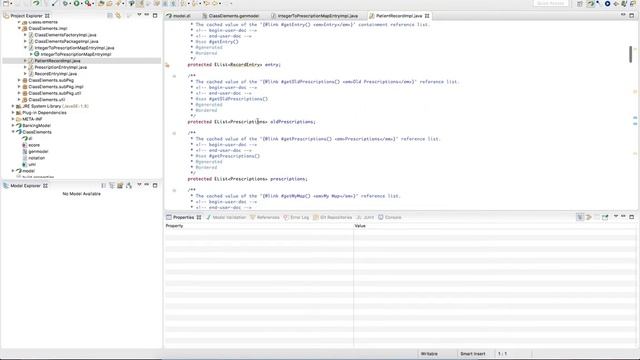The width and height of the screenshot is (640, 360).
Task: Expand the ClassElementsFactoryImpl.java node
Action: point(25,35)
